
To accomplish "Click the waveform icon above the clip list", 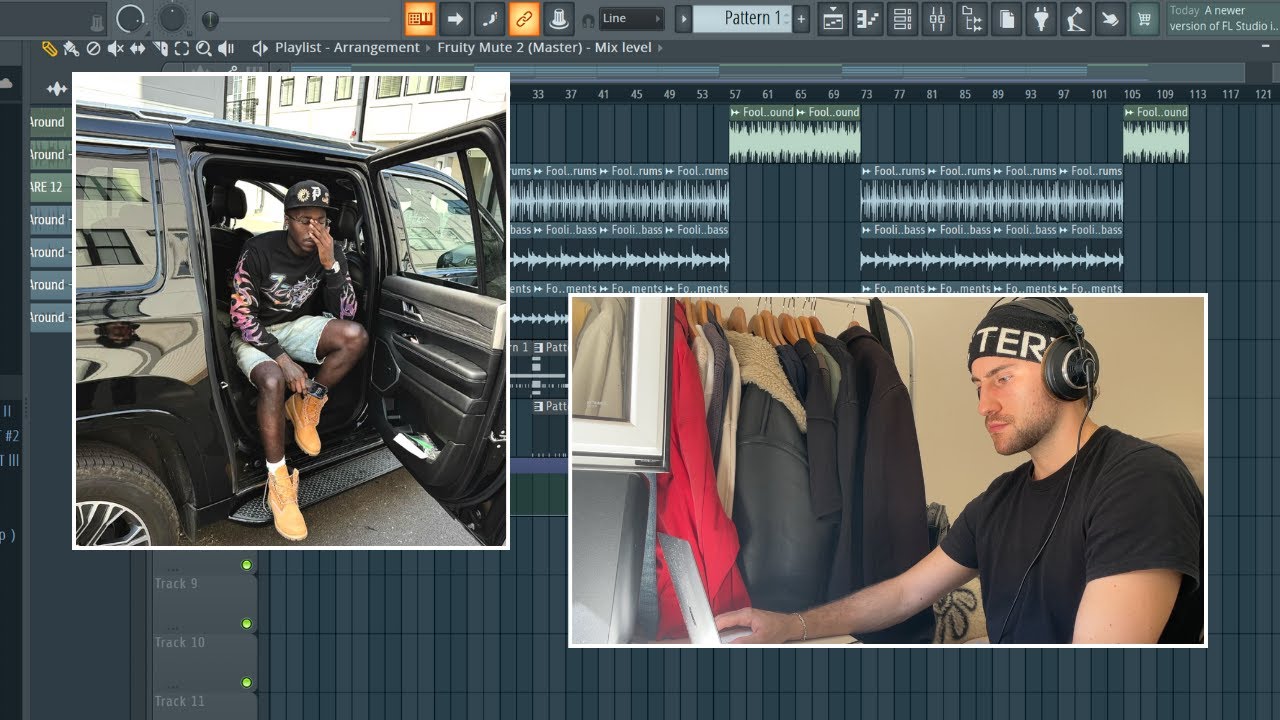I will [57, 88].
